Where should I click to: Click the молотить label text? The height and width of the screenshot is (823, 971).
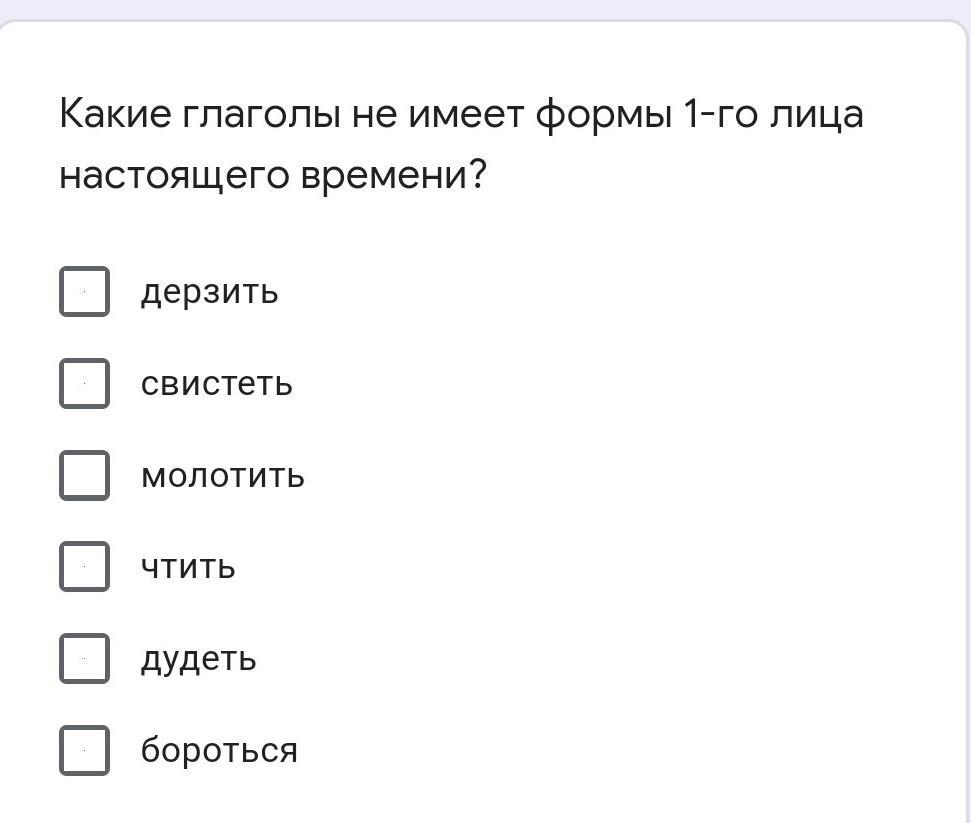(x=222, y=476)
